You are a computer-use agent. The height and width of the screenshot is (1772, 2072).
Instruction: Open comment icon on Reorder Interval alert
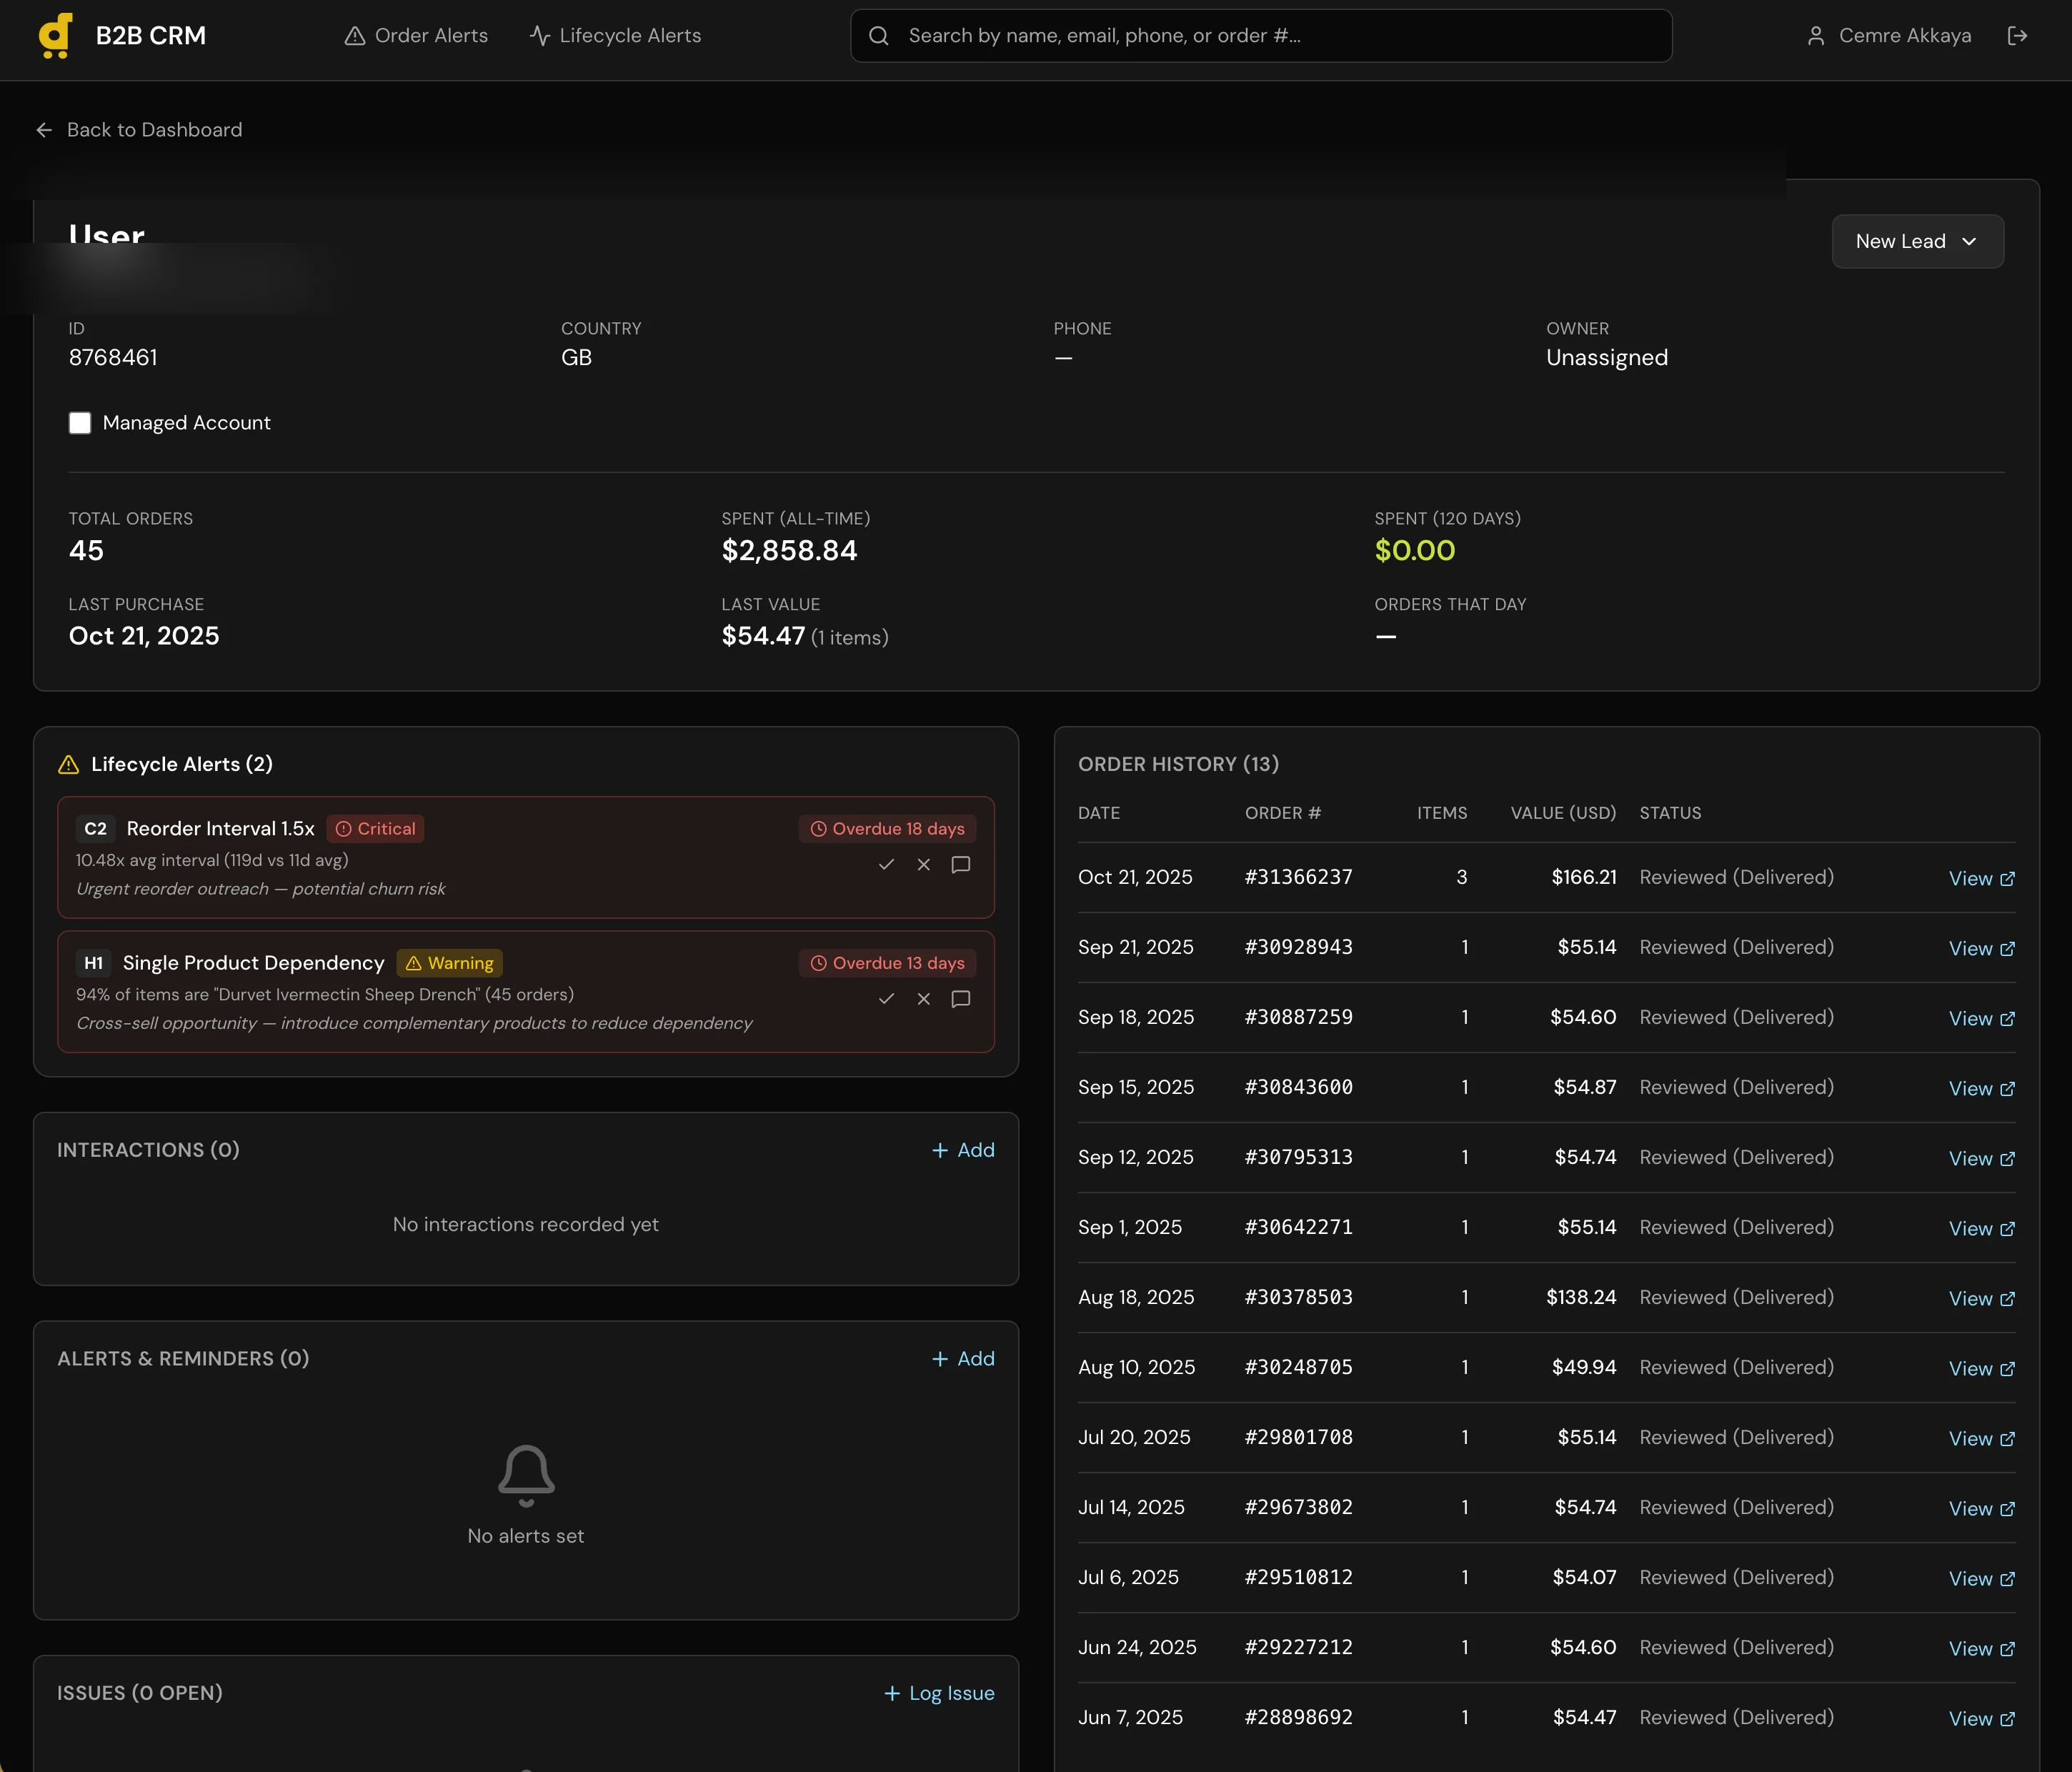(x=960, y=865)
